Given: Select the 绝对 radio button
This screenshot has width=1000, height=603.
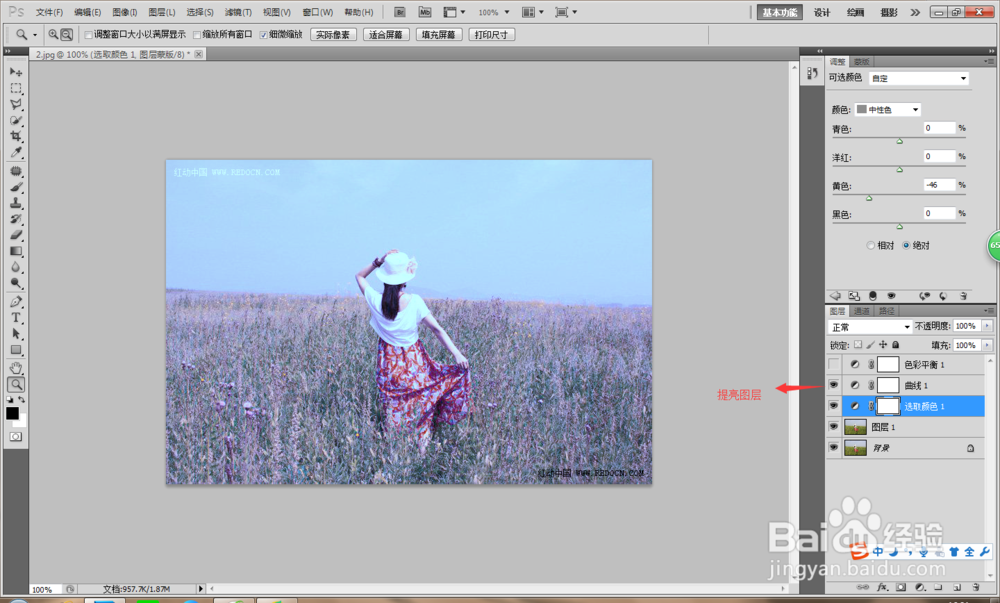Looking at the screenshot, I should tap(906, 245).
